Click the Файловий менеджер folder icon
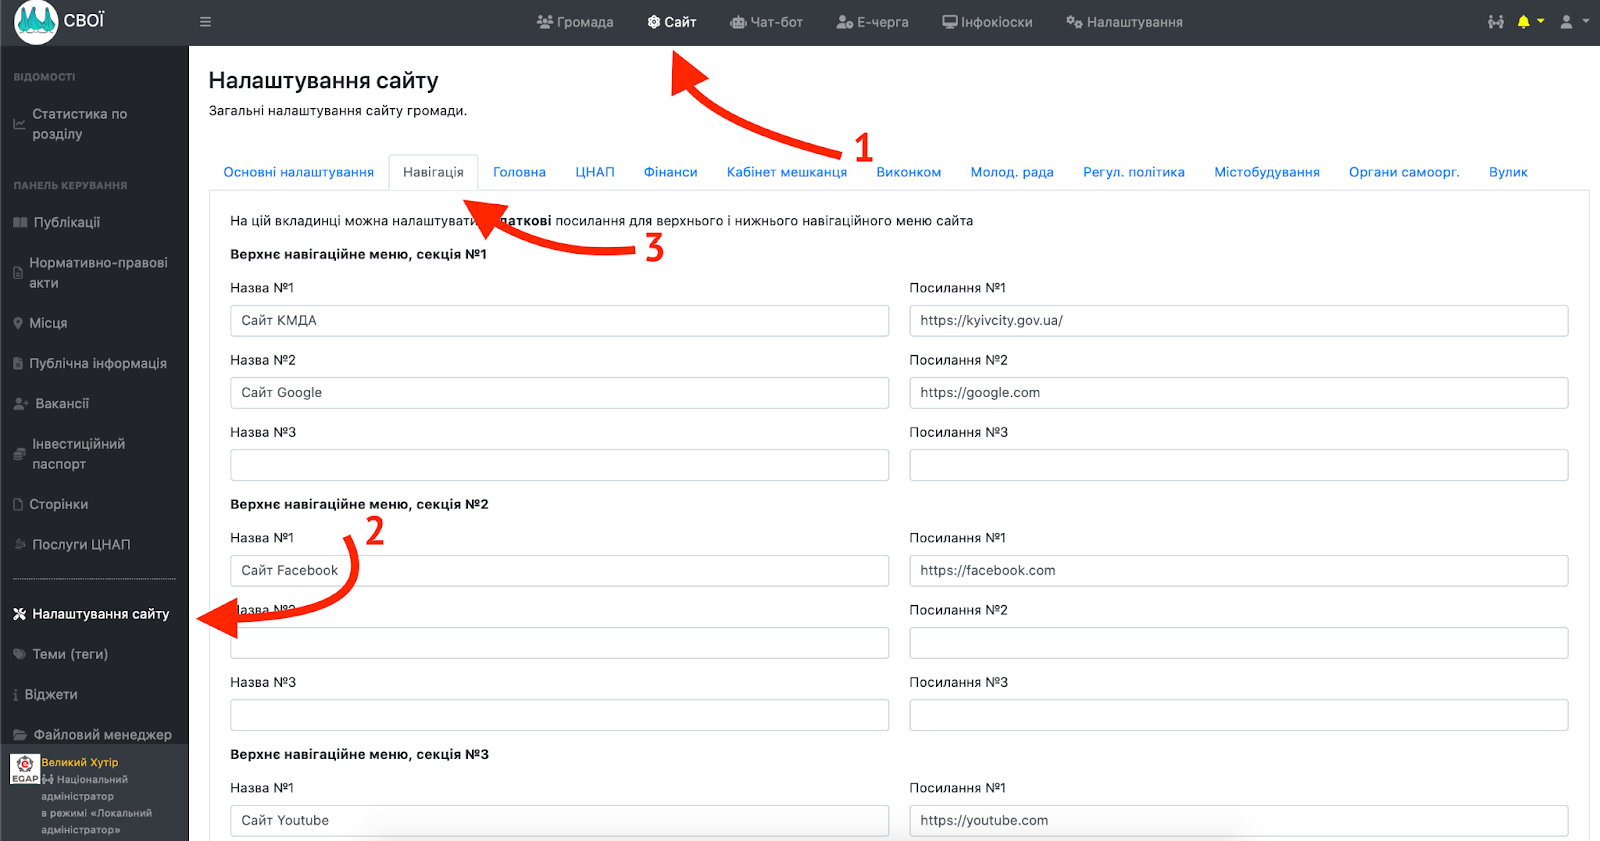 [20, 735]
